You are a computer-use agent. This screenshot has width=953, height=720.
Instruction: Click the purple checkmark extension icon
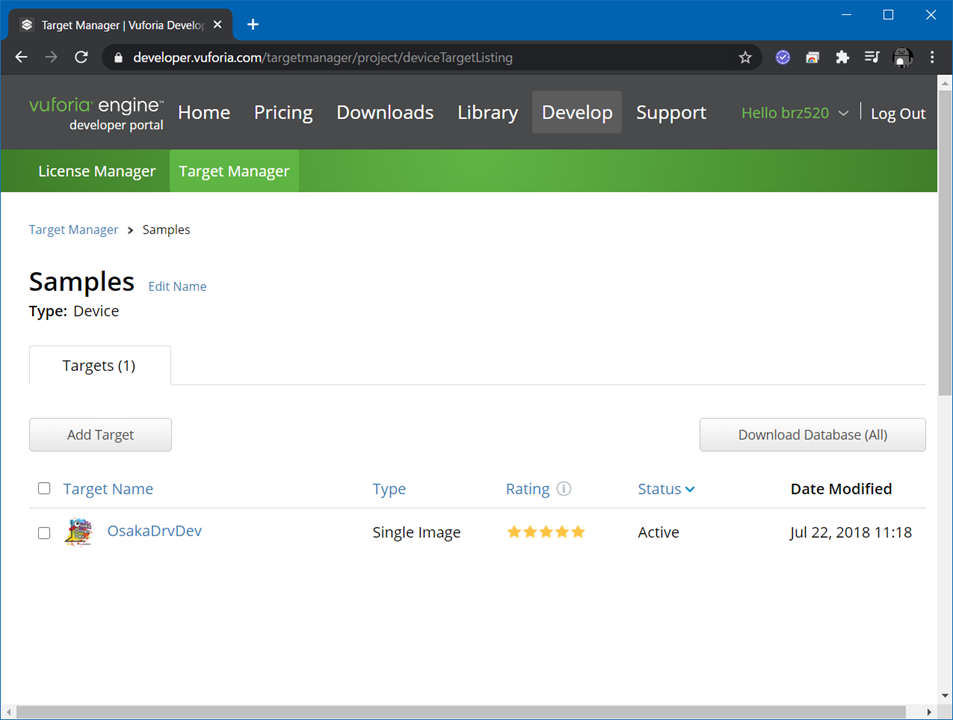783,57
